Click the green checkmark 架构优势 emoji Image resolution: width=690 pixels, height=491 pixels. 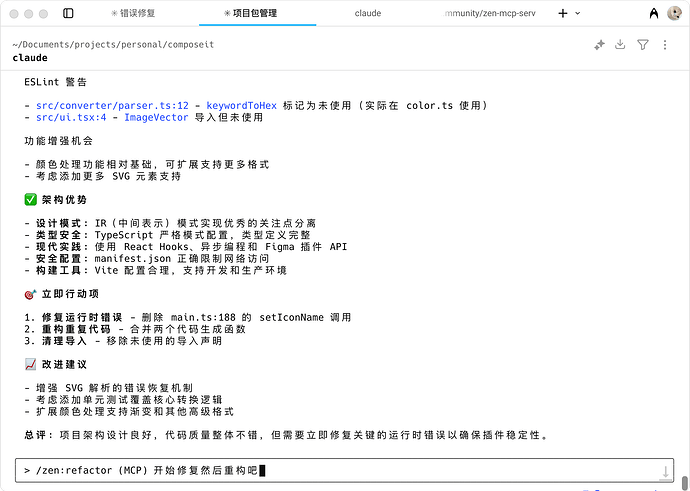click(30, 200)
